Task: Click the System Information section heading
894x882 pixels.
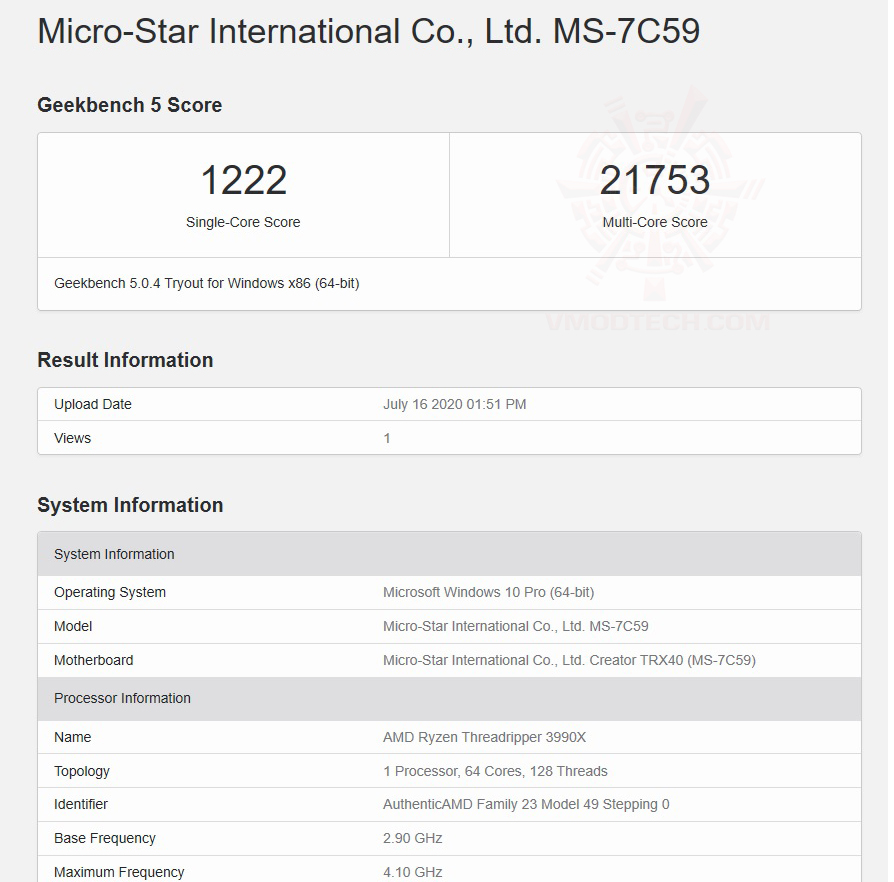Action: 130,505
